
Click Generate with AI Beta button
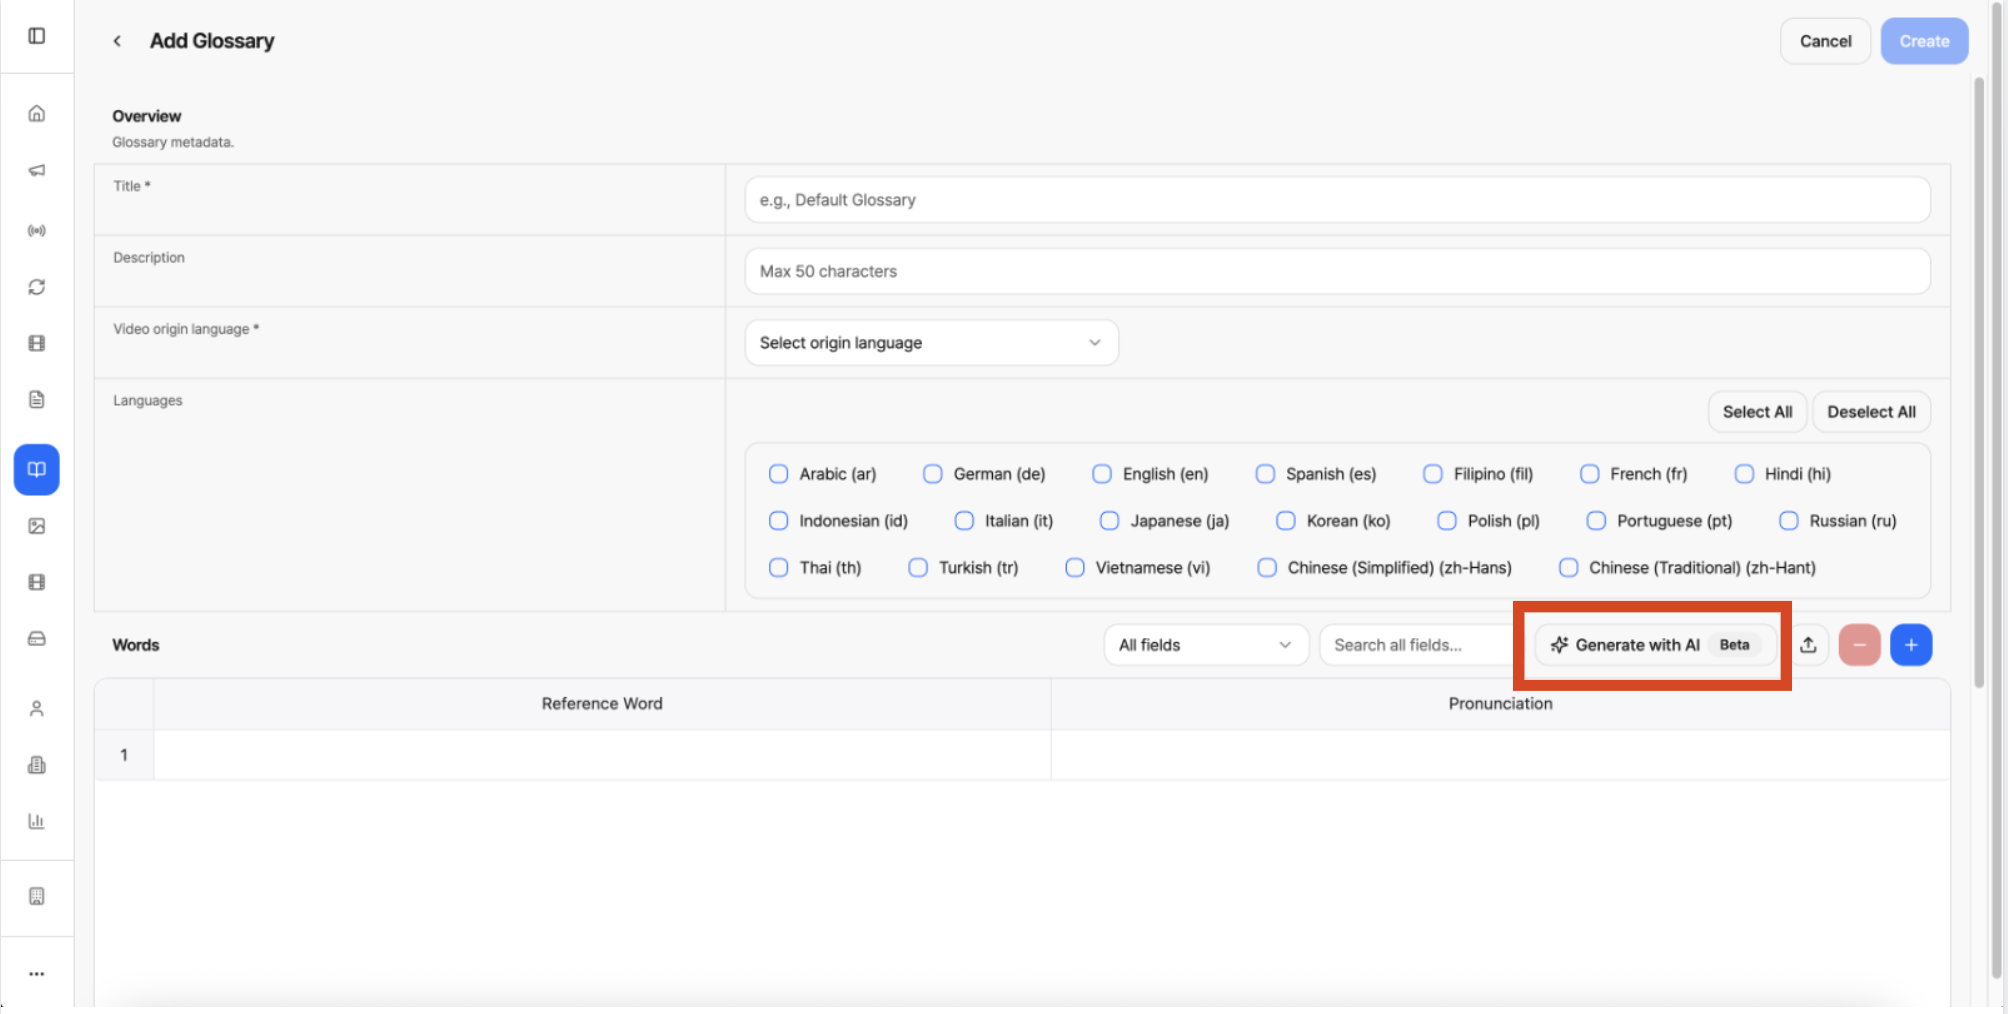tap(1655, 645)
